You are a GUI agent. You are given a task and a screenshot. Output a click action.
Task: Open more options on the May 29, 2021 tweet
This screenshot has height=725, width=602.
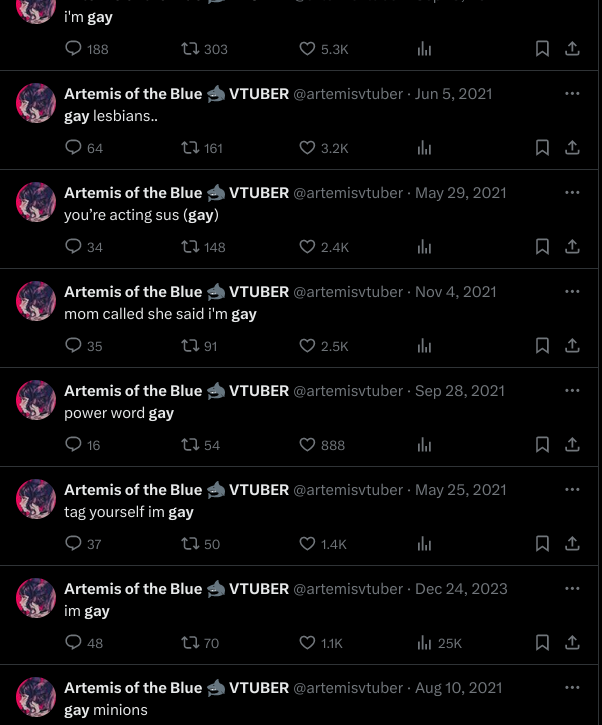pos(572,192)
